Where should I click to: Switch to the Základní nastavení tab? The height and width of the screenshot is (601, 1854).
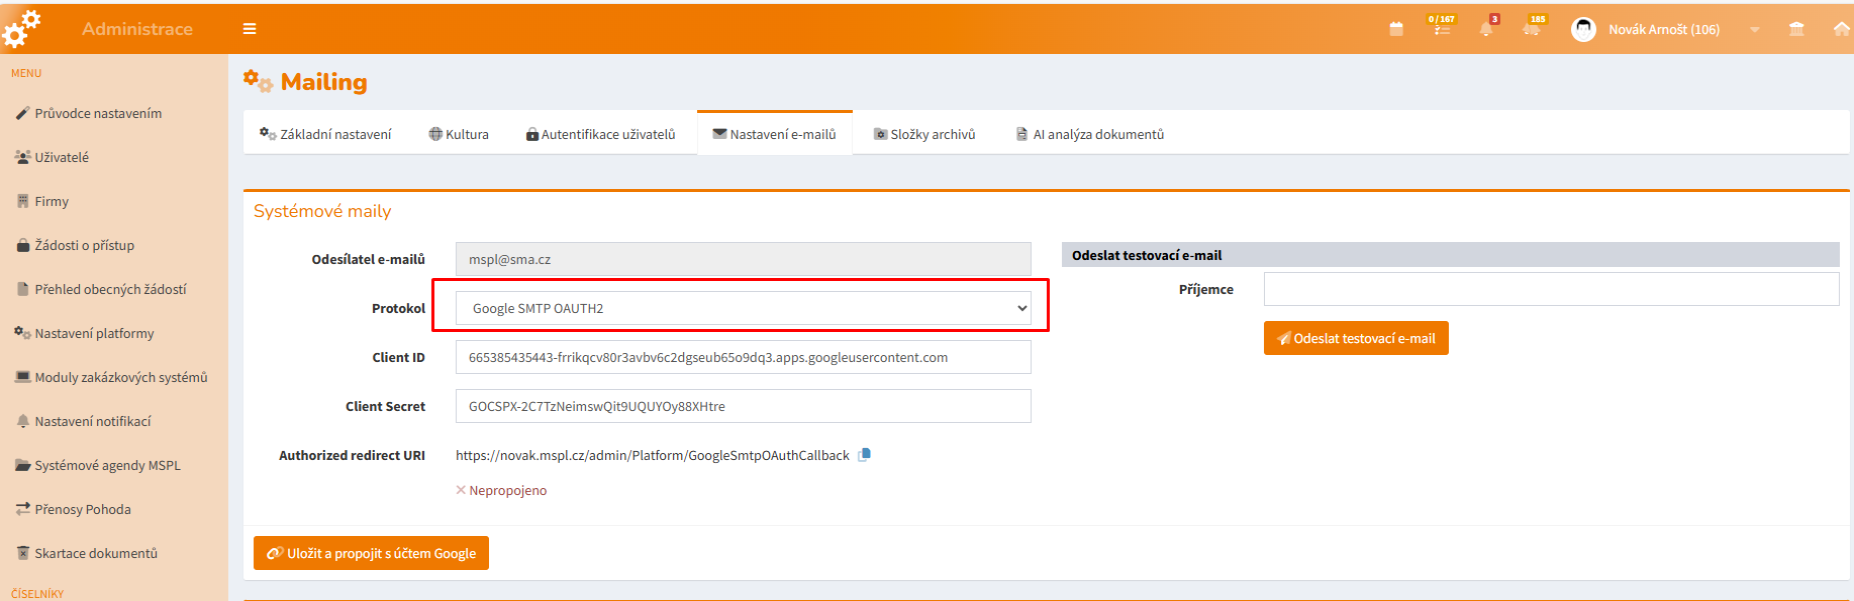point(326,134)
